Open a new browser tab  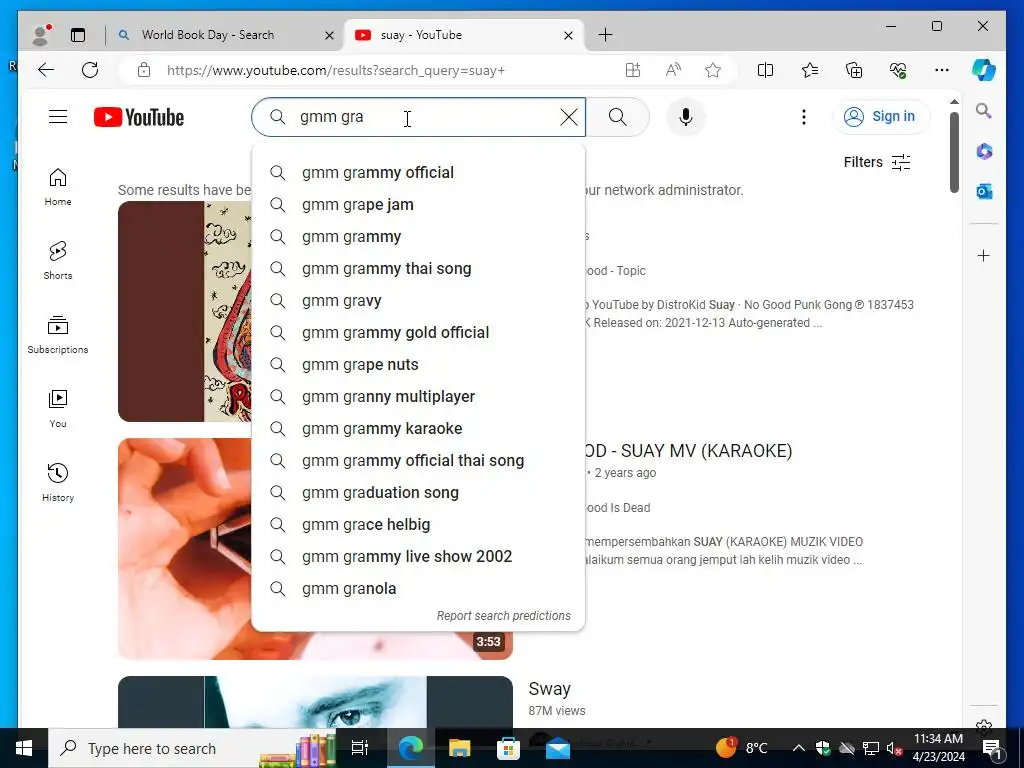click(x=605, y=35)
